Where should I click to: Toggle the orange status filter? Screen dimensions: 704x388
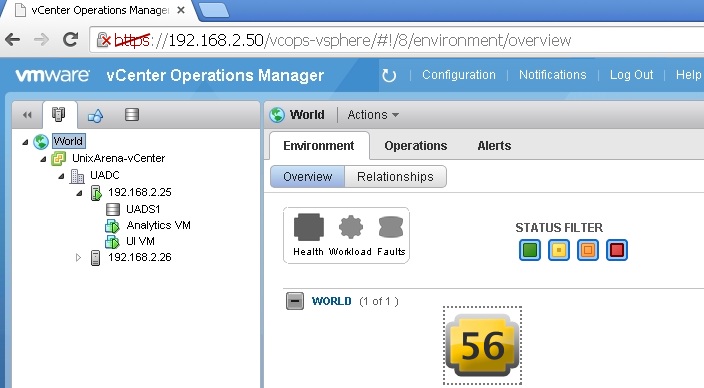click(x=588, y=250)
